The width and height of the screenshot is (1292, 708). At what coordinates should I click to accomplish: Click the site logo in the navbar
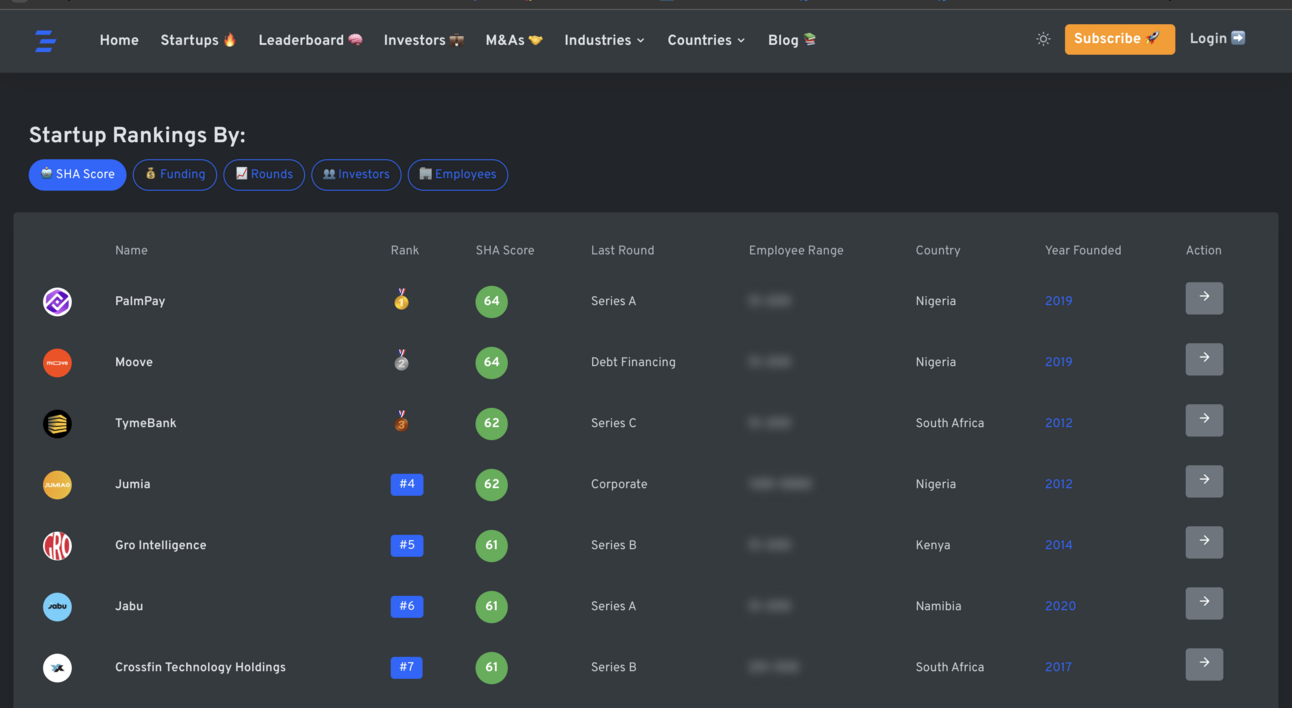click(x=45, y=40)
